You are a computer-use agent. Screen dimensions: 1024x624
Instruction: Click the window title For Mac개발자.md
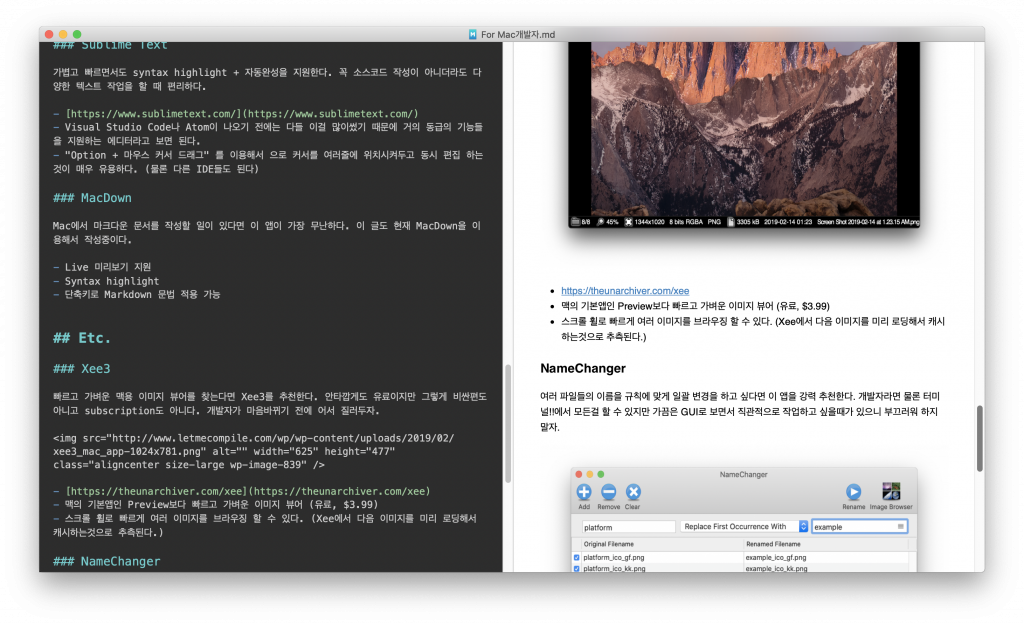pyautogui.click(x=518, y=34)
